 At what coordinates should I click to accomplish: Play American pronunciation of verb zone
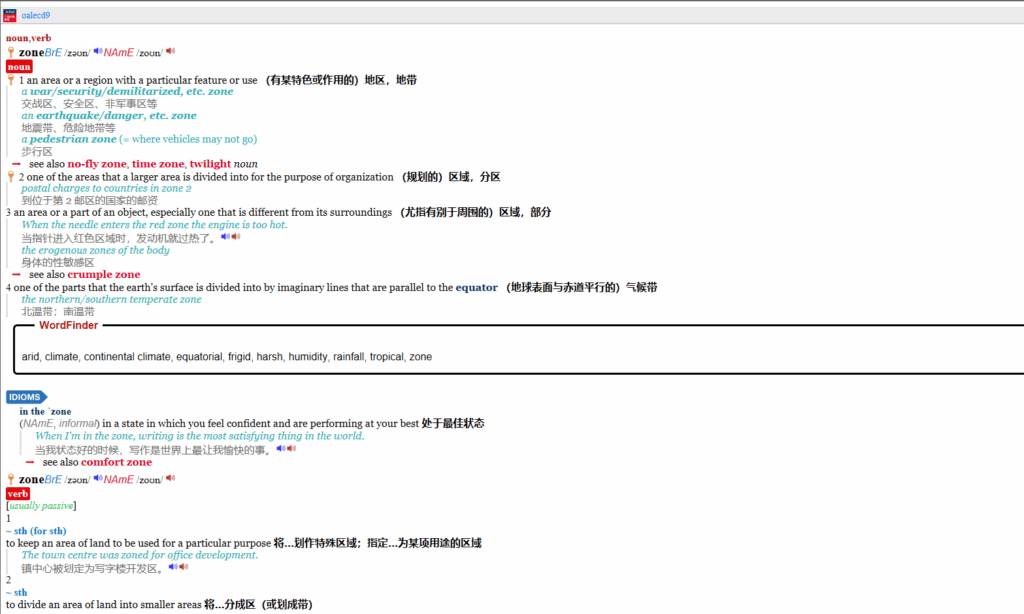pyautogui.click(x=171, y=479)
